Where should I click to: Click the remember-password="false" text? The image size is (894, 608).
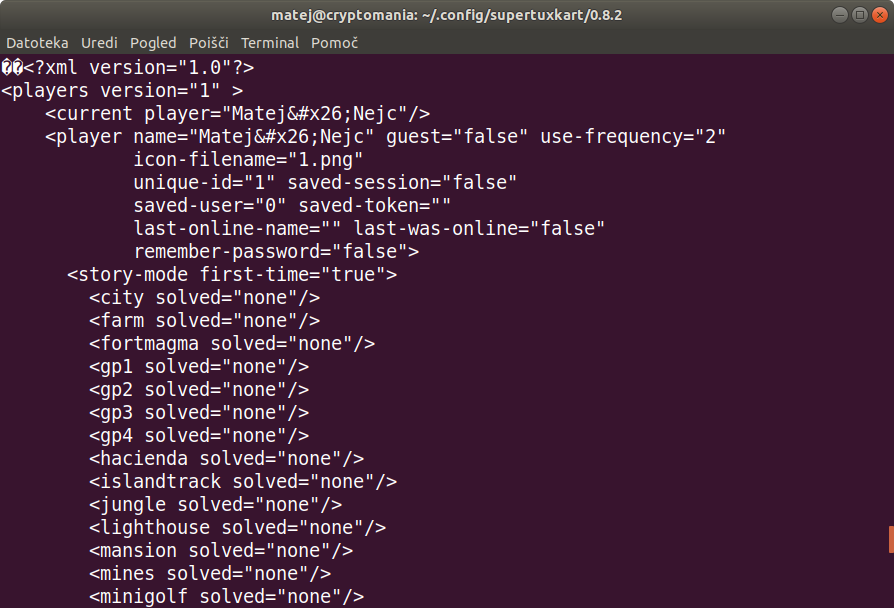(276, 252)
